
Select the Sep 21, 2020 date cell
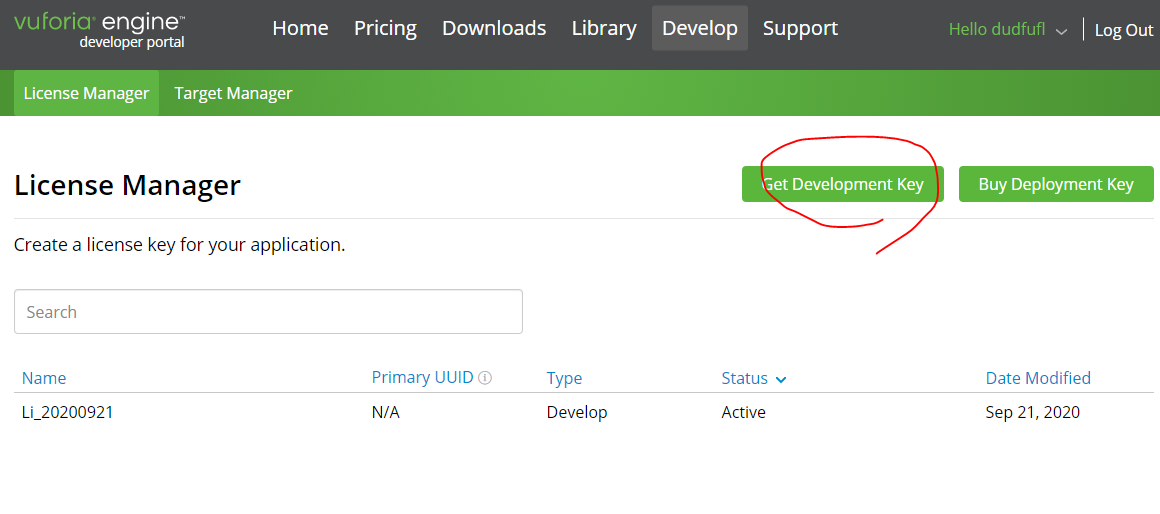1033,412
